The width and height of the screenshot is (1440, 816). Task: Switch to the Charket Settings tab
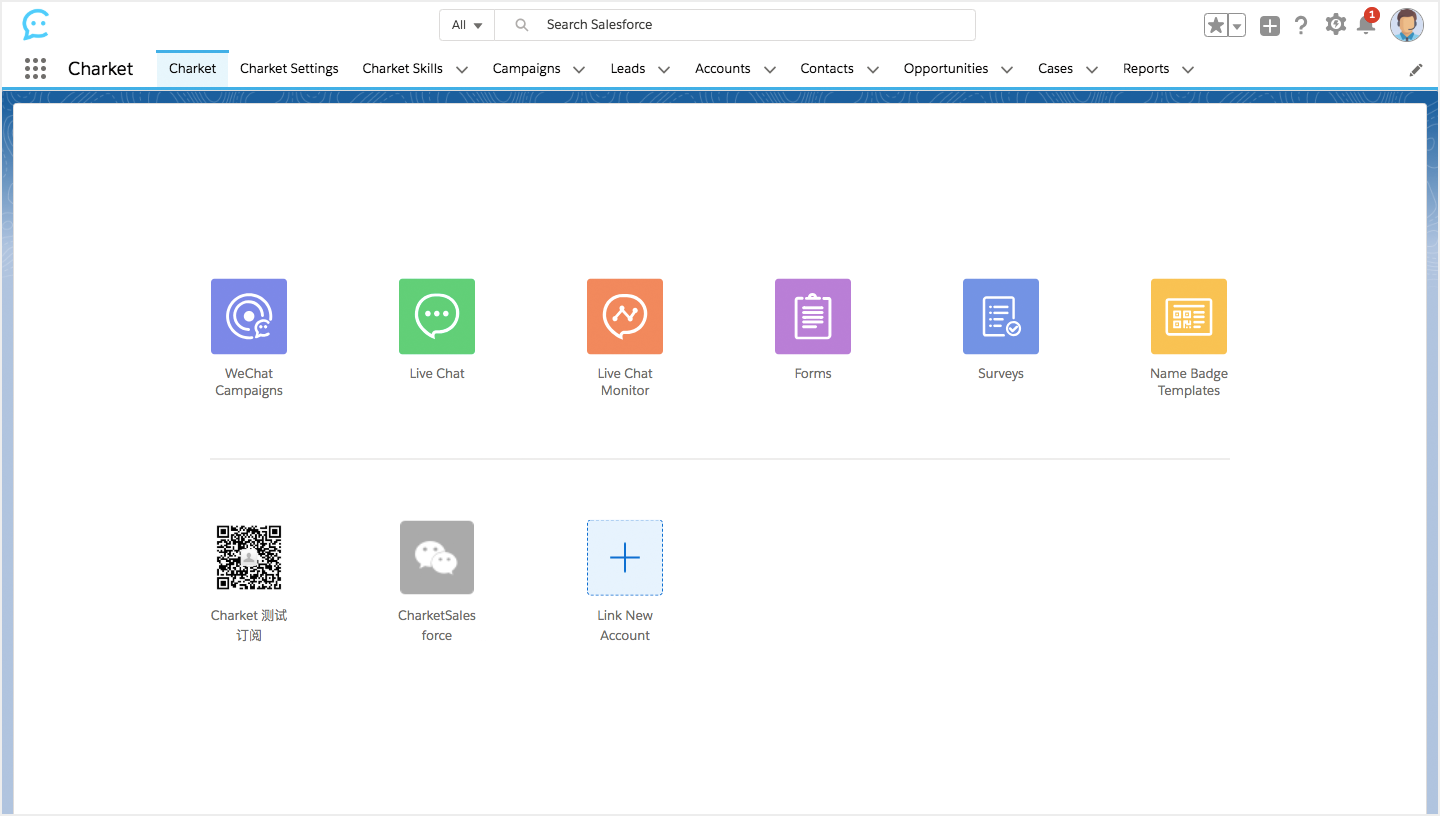click(x=289, y=69)
